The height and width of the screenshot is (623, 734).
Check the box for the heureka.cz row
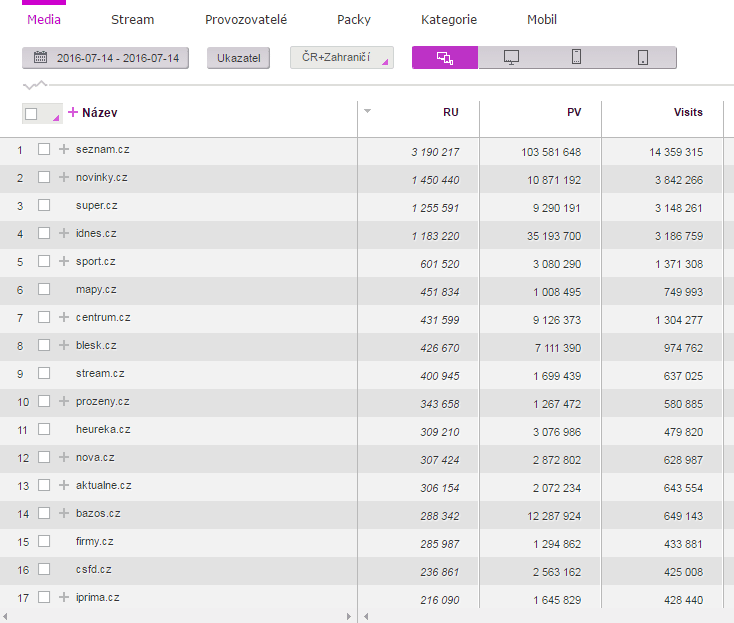[44, 429]
